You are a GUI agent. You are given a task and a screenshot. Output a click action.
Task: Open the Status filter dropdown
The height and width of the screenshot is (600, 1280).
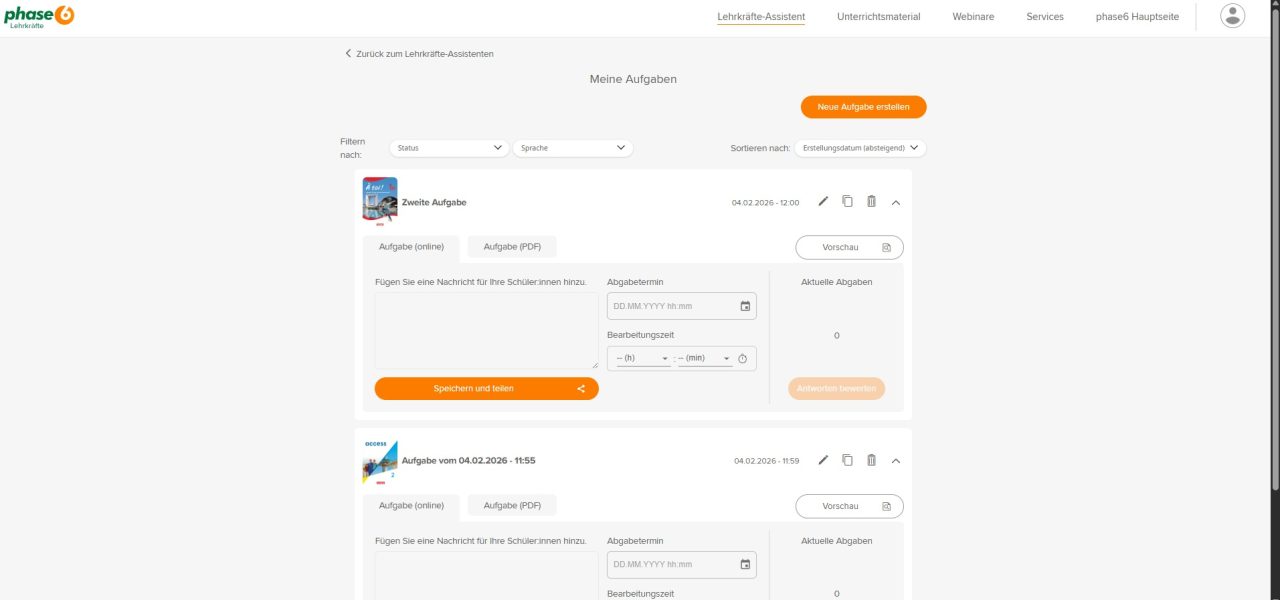pyautogui.click(x=449, y=148)
